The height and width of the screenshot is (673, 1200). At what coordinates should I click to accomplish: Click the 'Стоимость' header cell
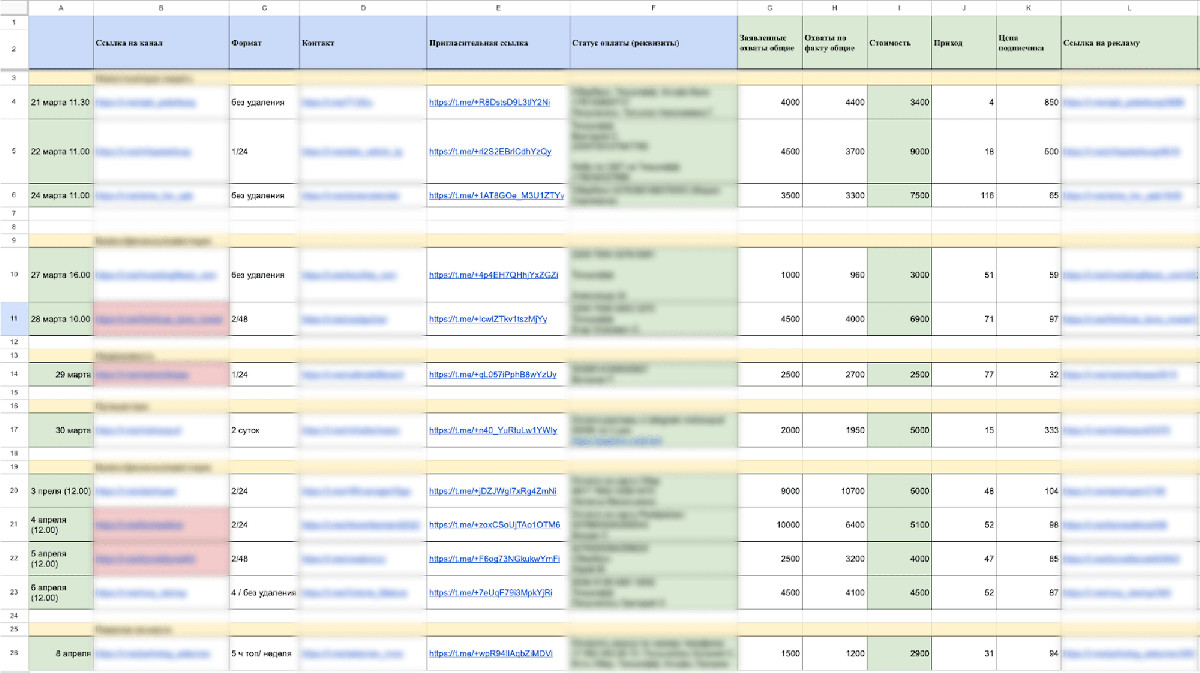899,44
